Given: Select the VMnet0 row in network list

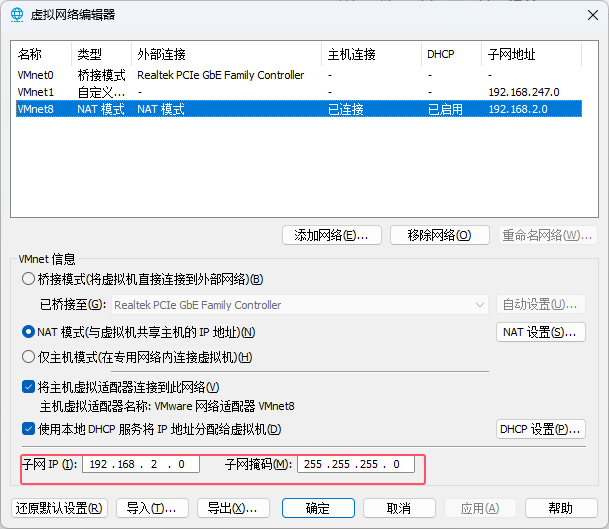Looking at the screenshot, I should pyautogui.click(x=36, y=75).
